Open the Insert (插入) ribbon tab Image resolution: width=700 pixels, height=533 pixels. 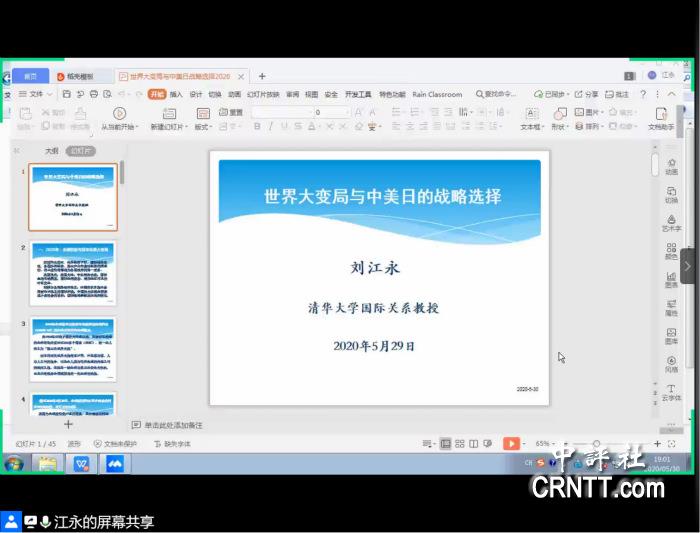pyautogui.click(x=176, y=94)
